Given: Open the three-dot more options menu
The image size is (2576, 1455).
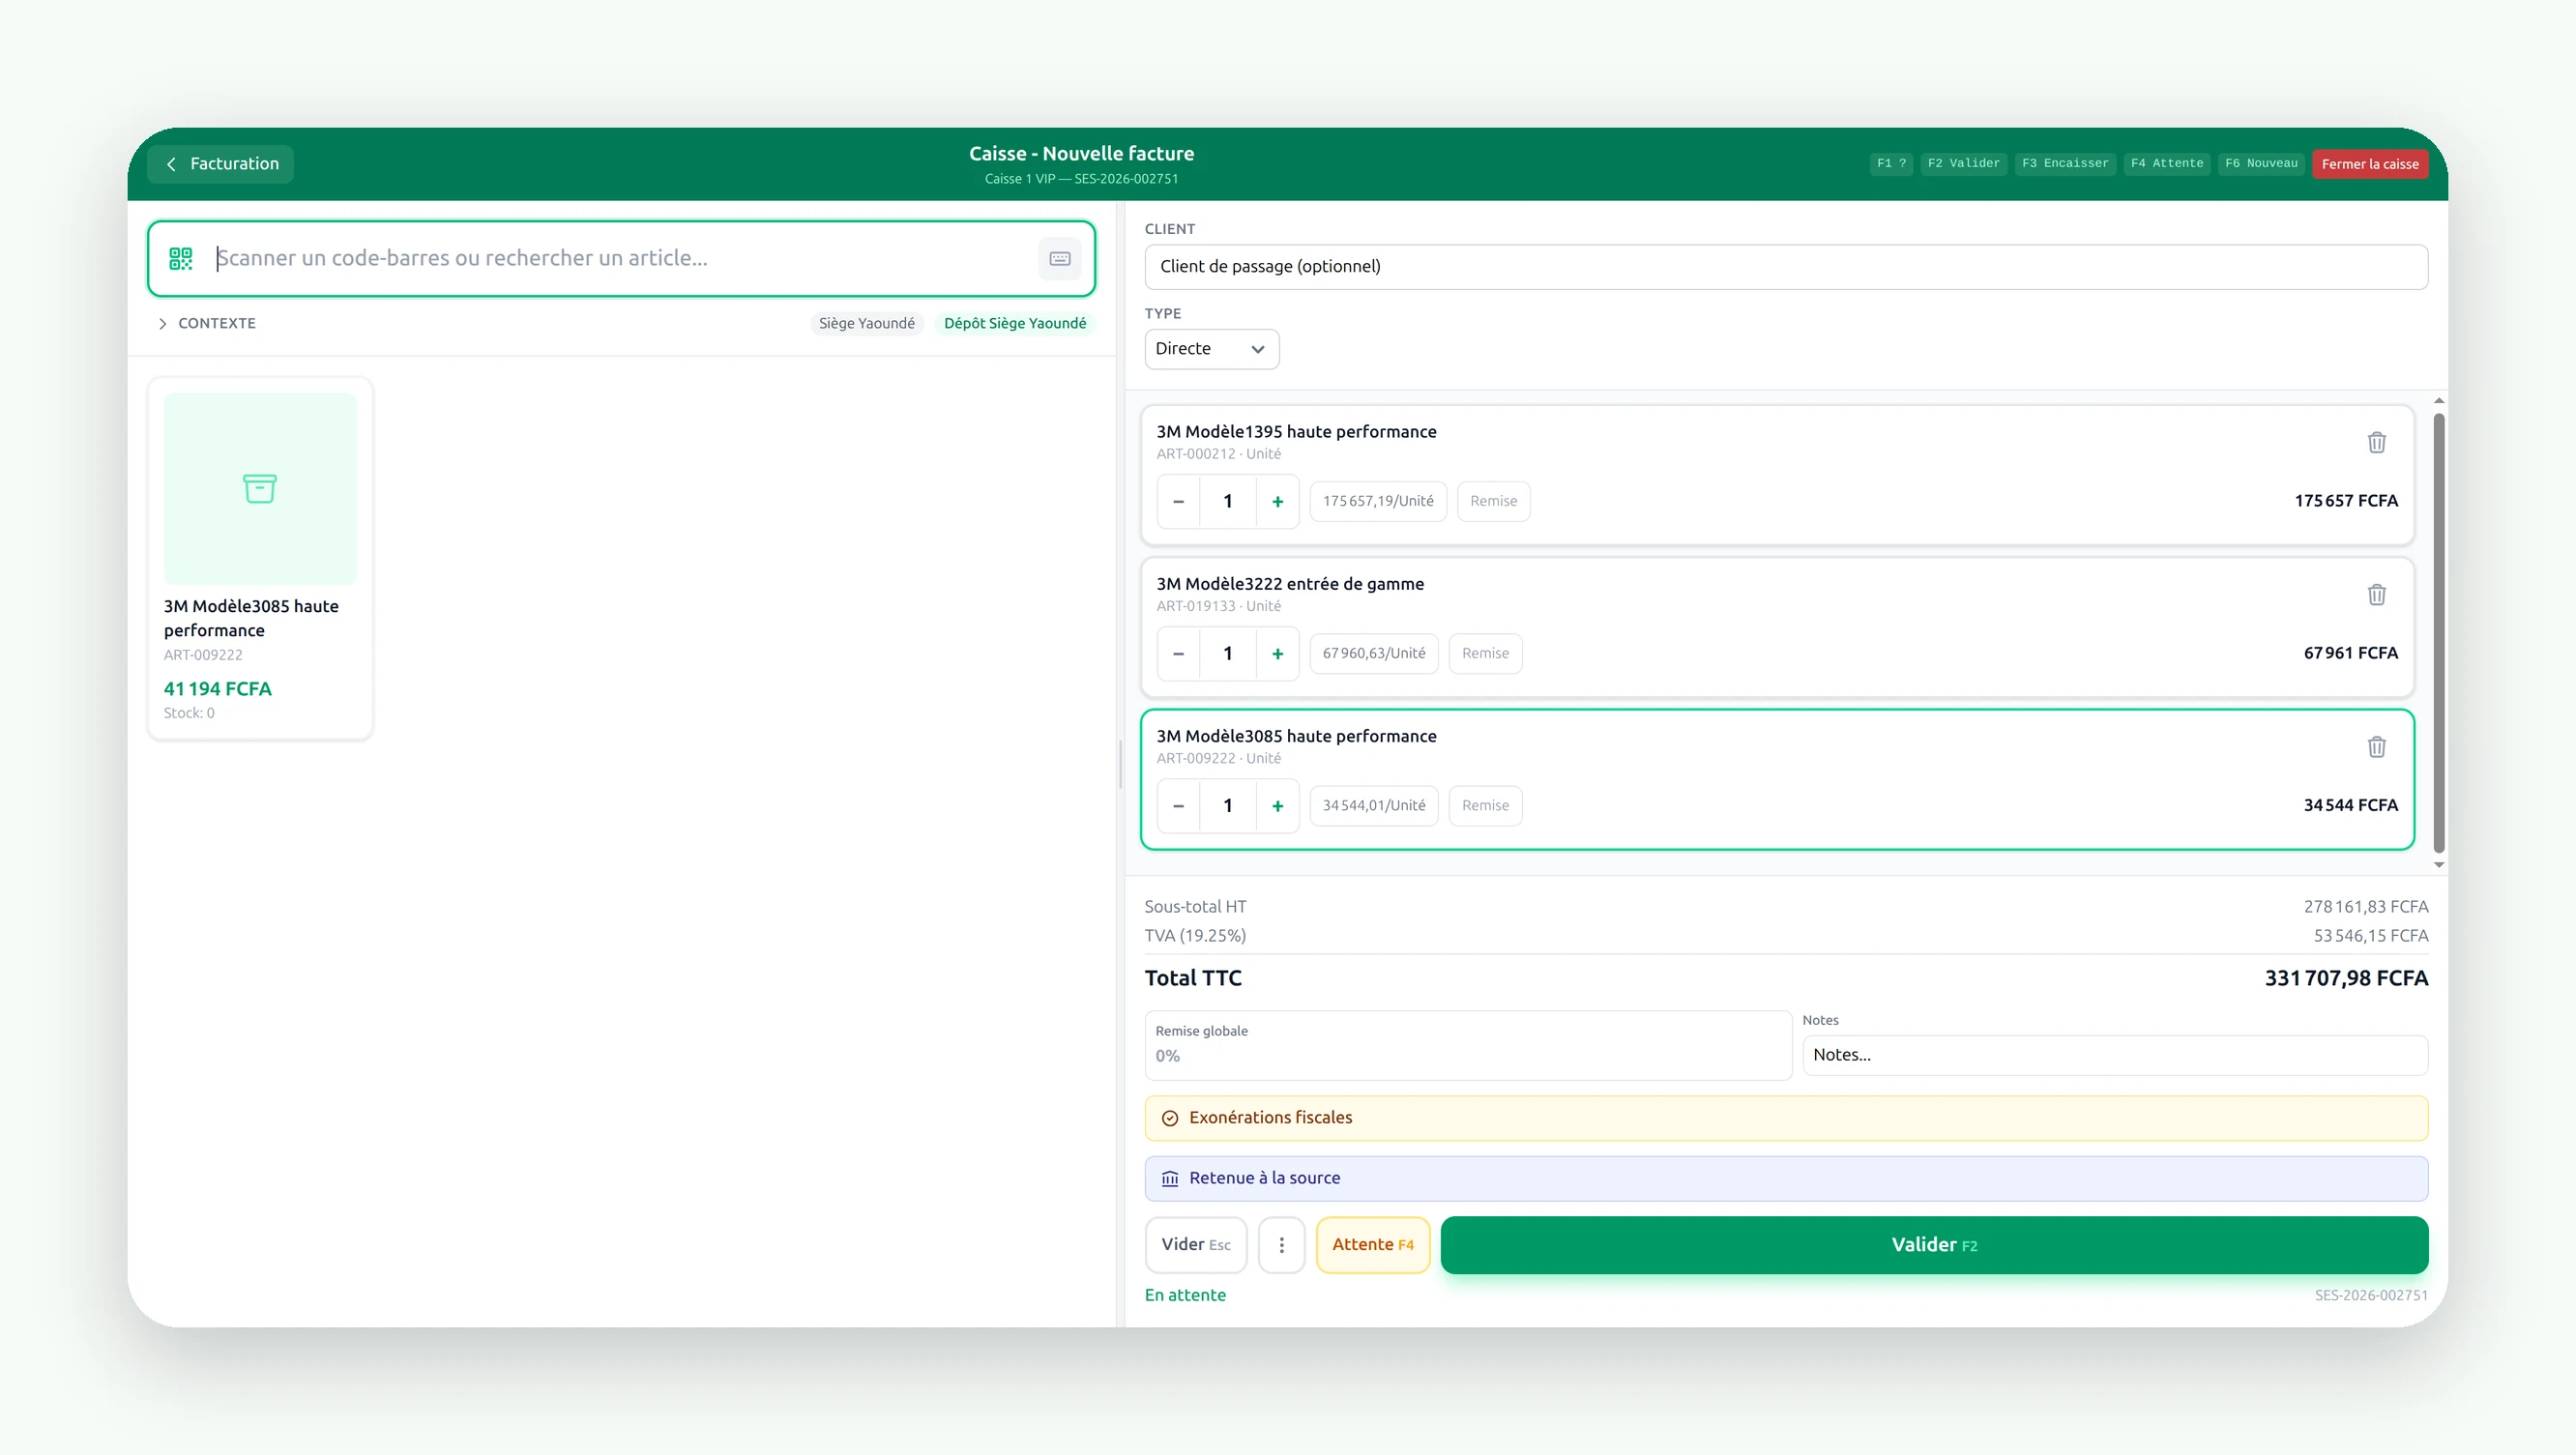Looking at the screenshot, I should [1281, 1245].
